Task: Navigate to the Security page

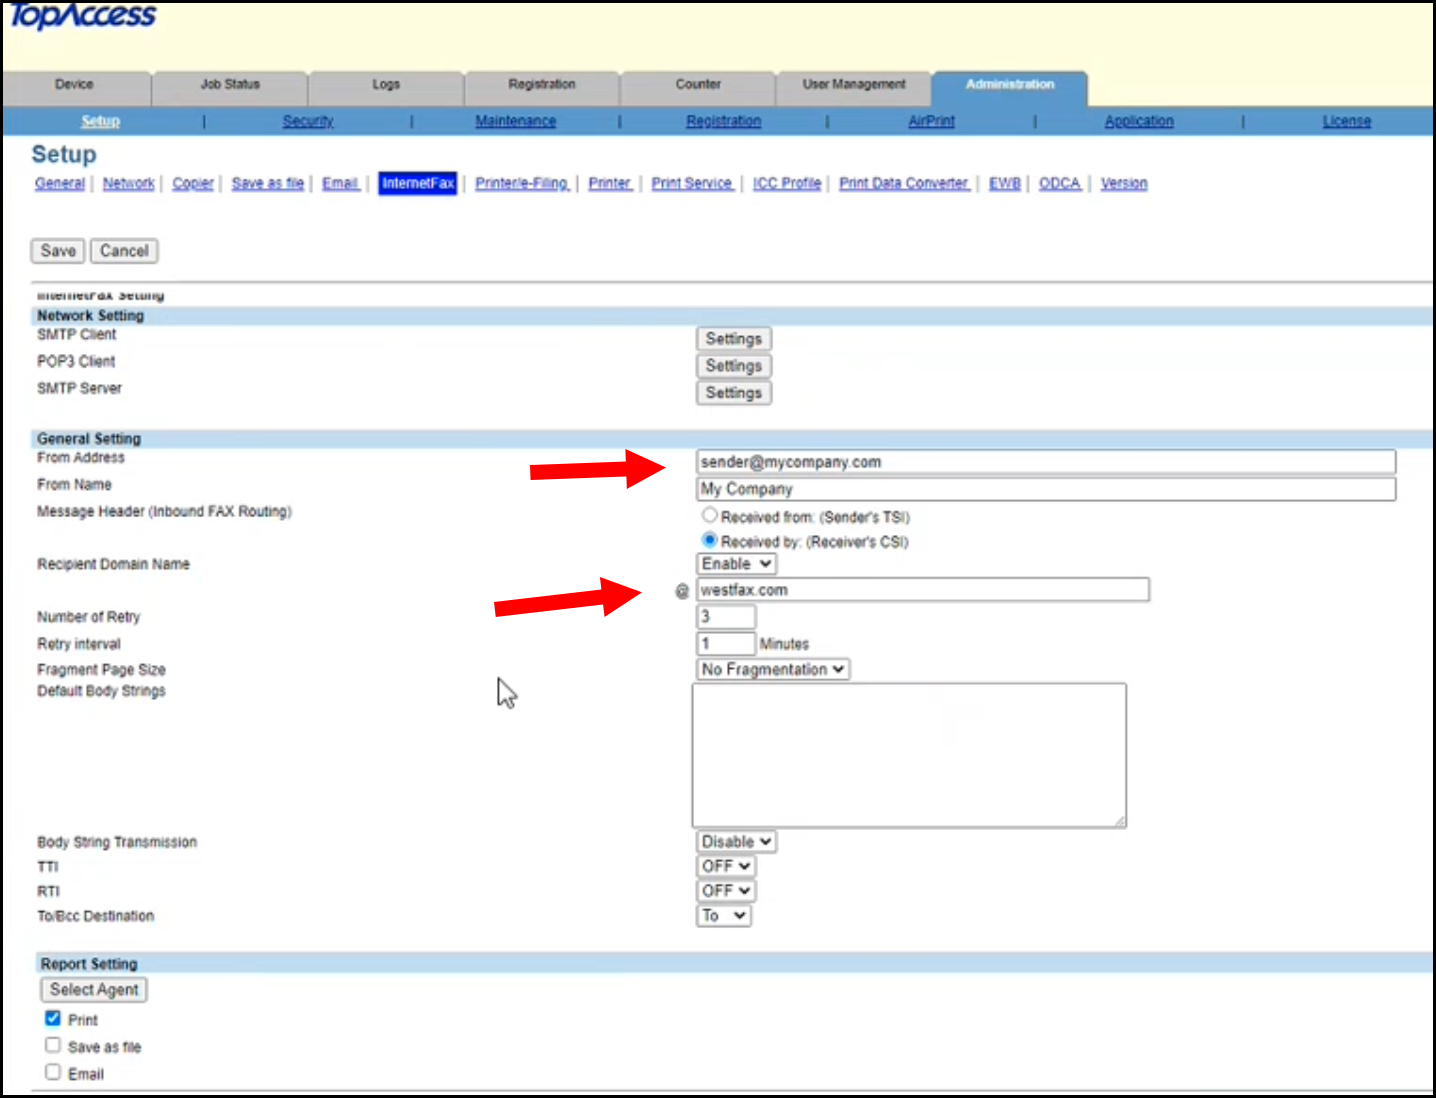Action: [307, 120]
